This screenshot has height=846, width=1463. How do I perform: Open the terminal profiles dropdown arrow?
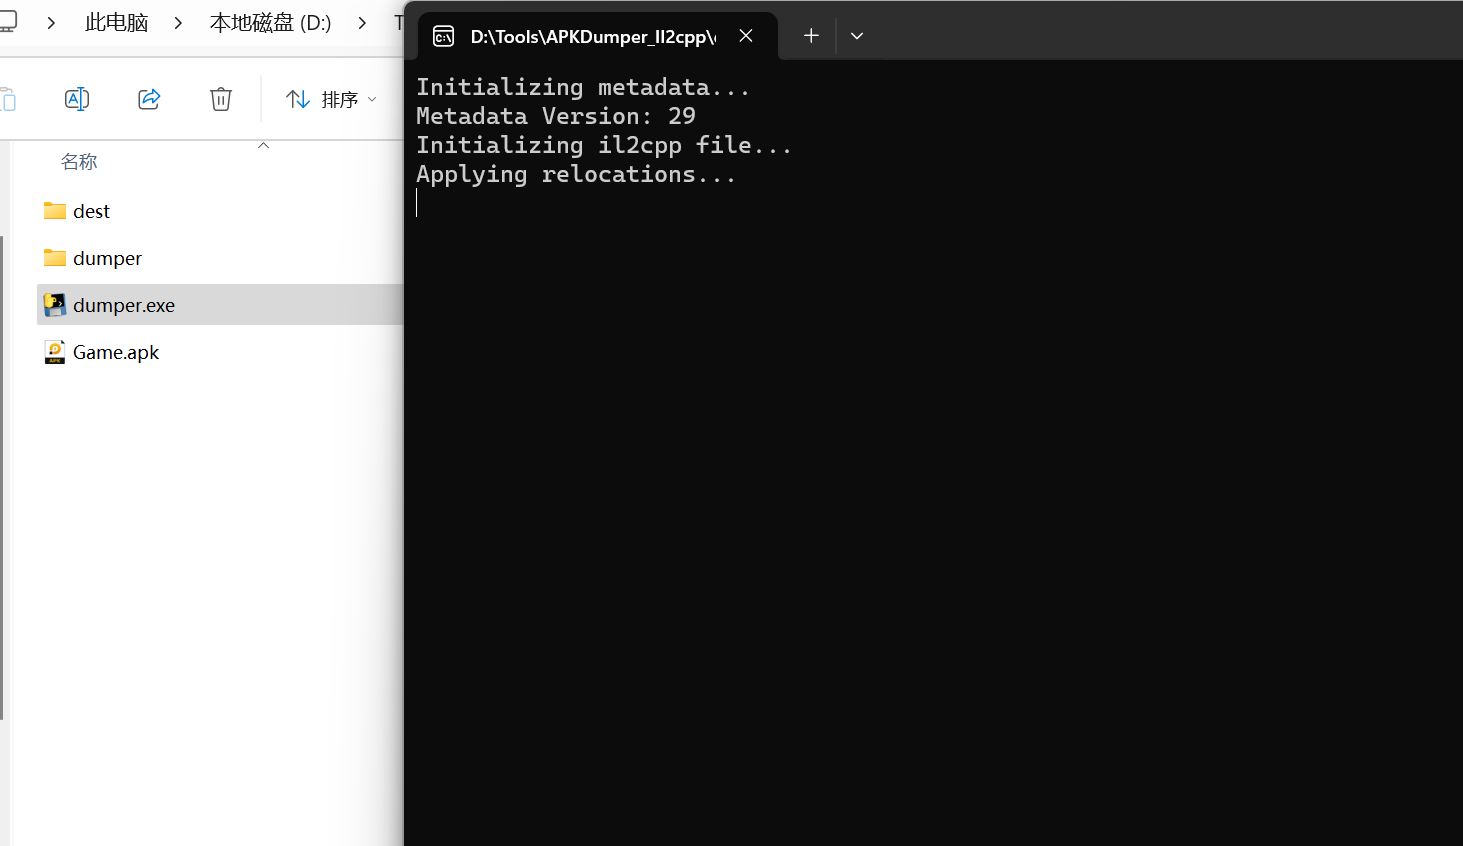coord(857,36)
